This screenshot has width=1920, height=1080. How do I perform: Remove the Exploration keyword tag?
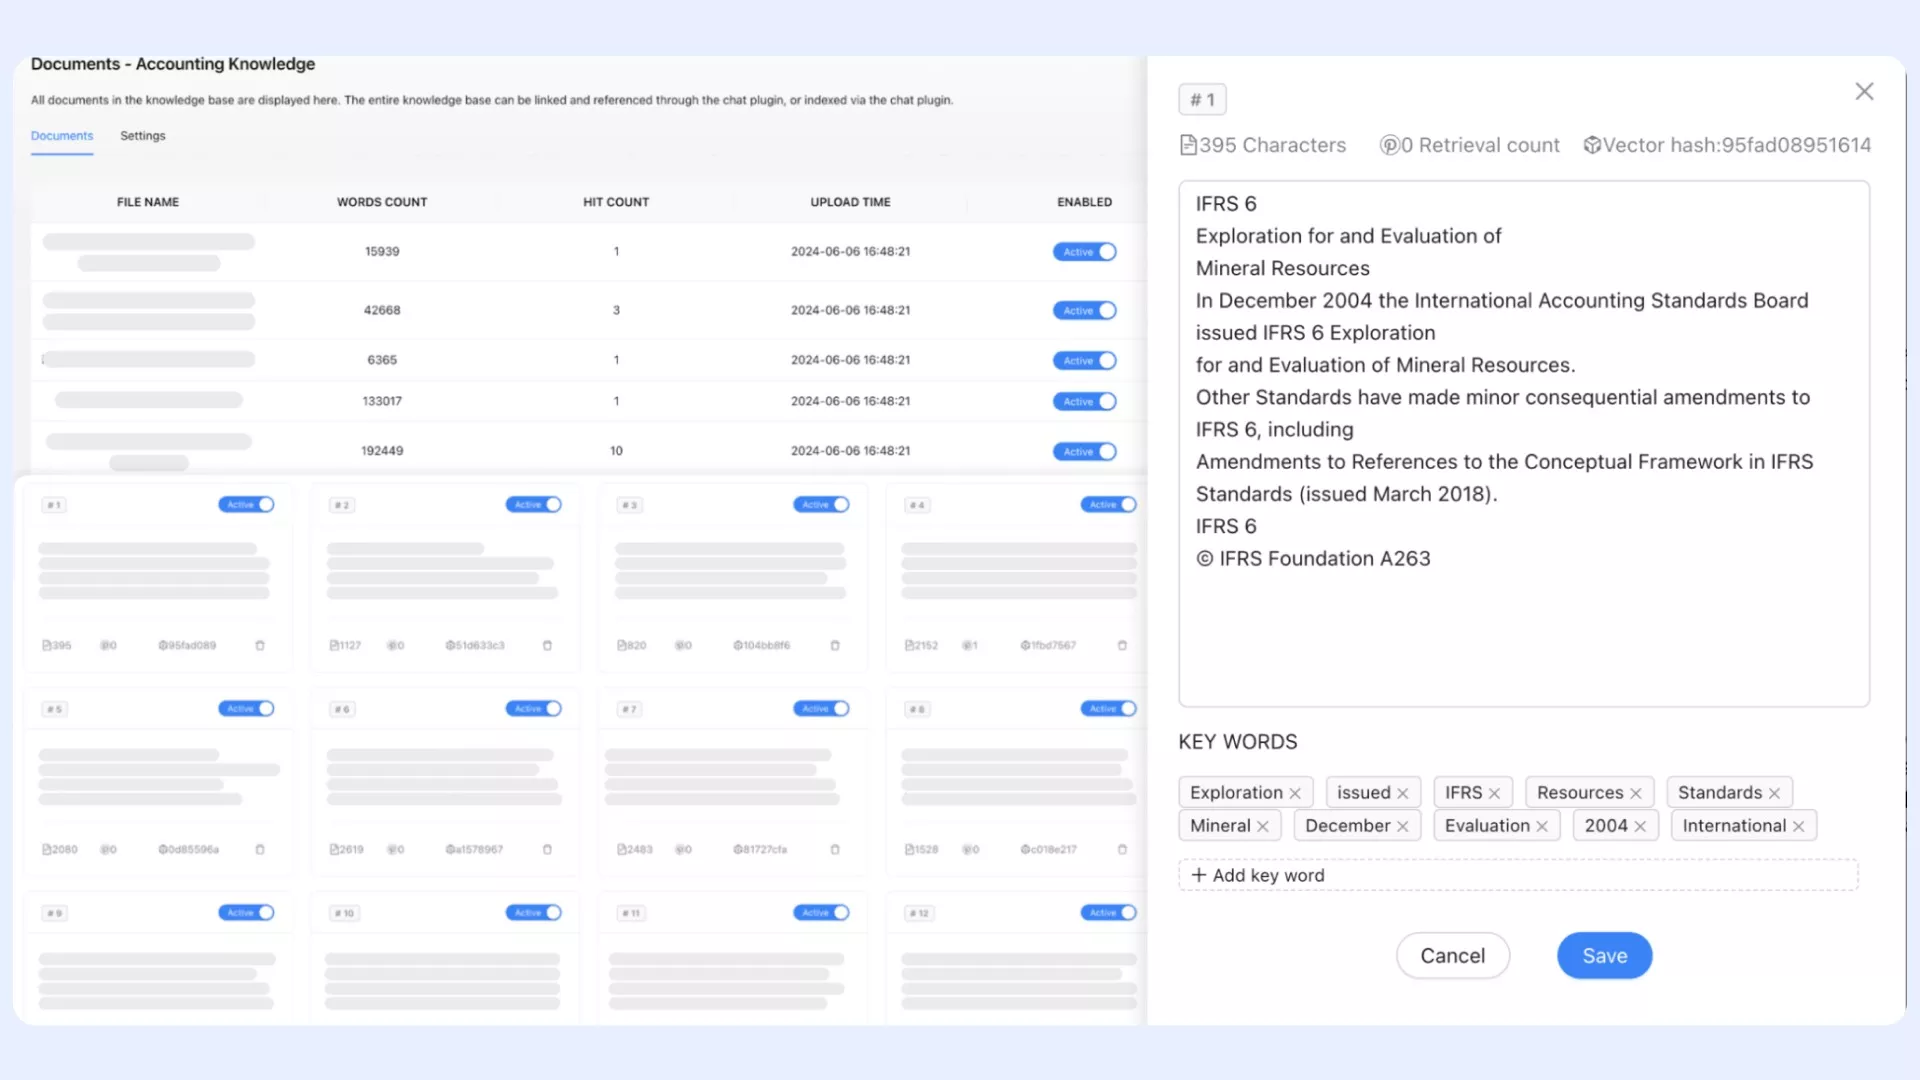pos(1295,793)
